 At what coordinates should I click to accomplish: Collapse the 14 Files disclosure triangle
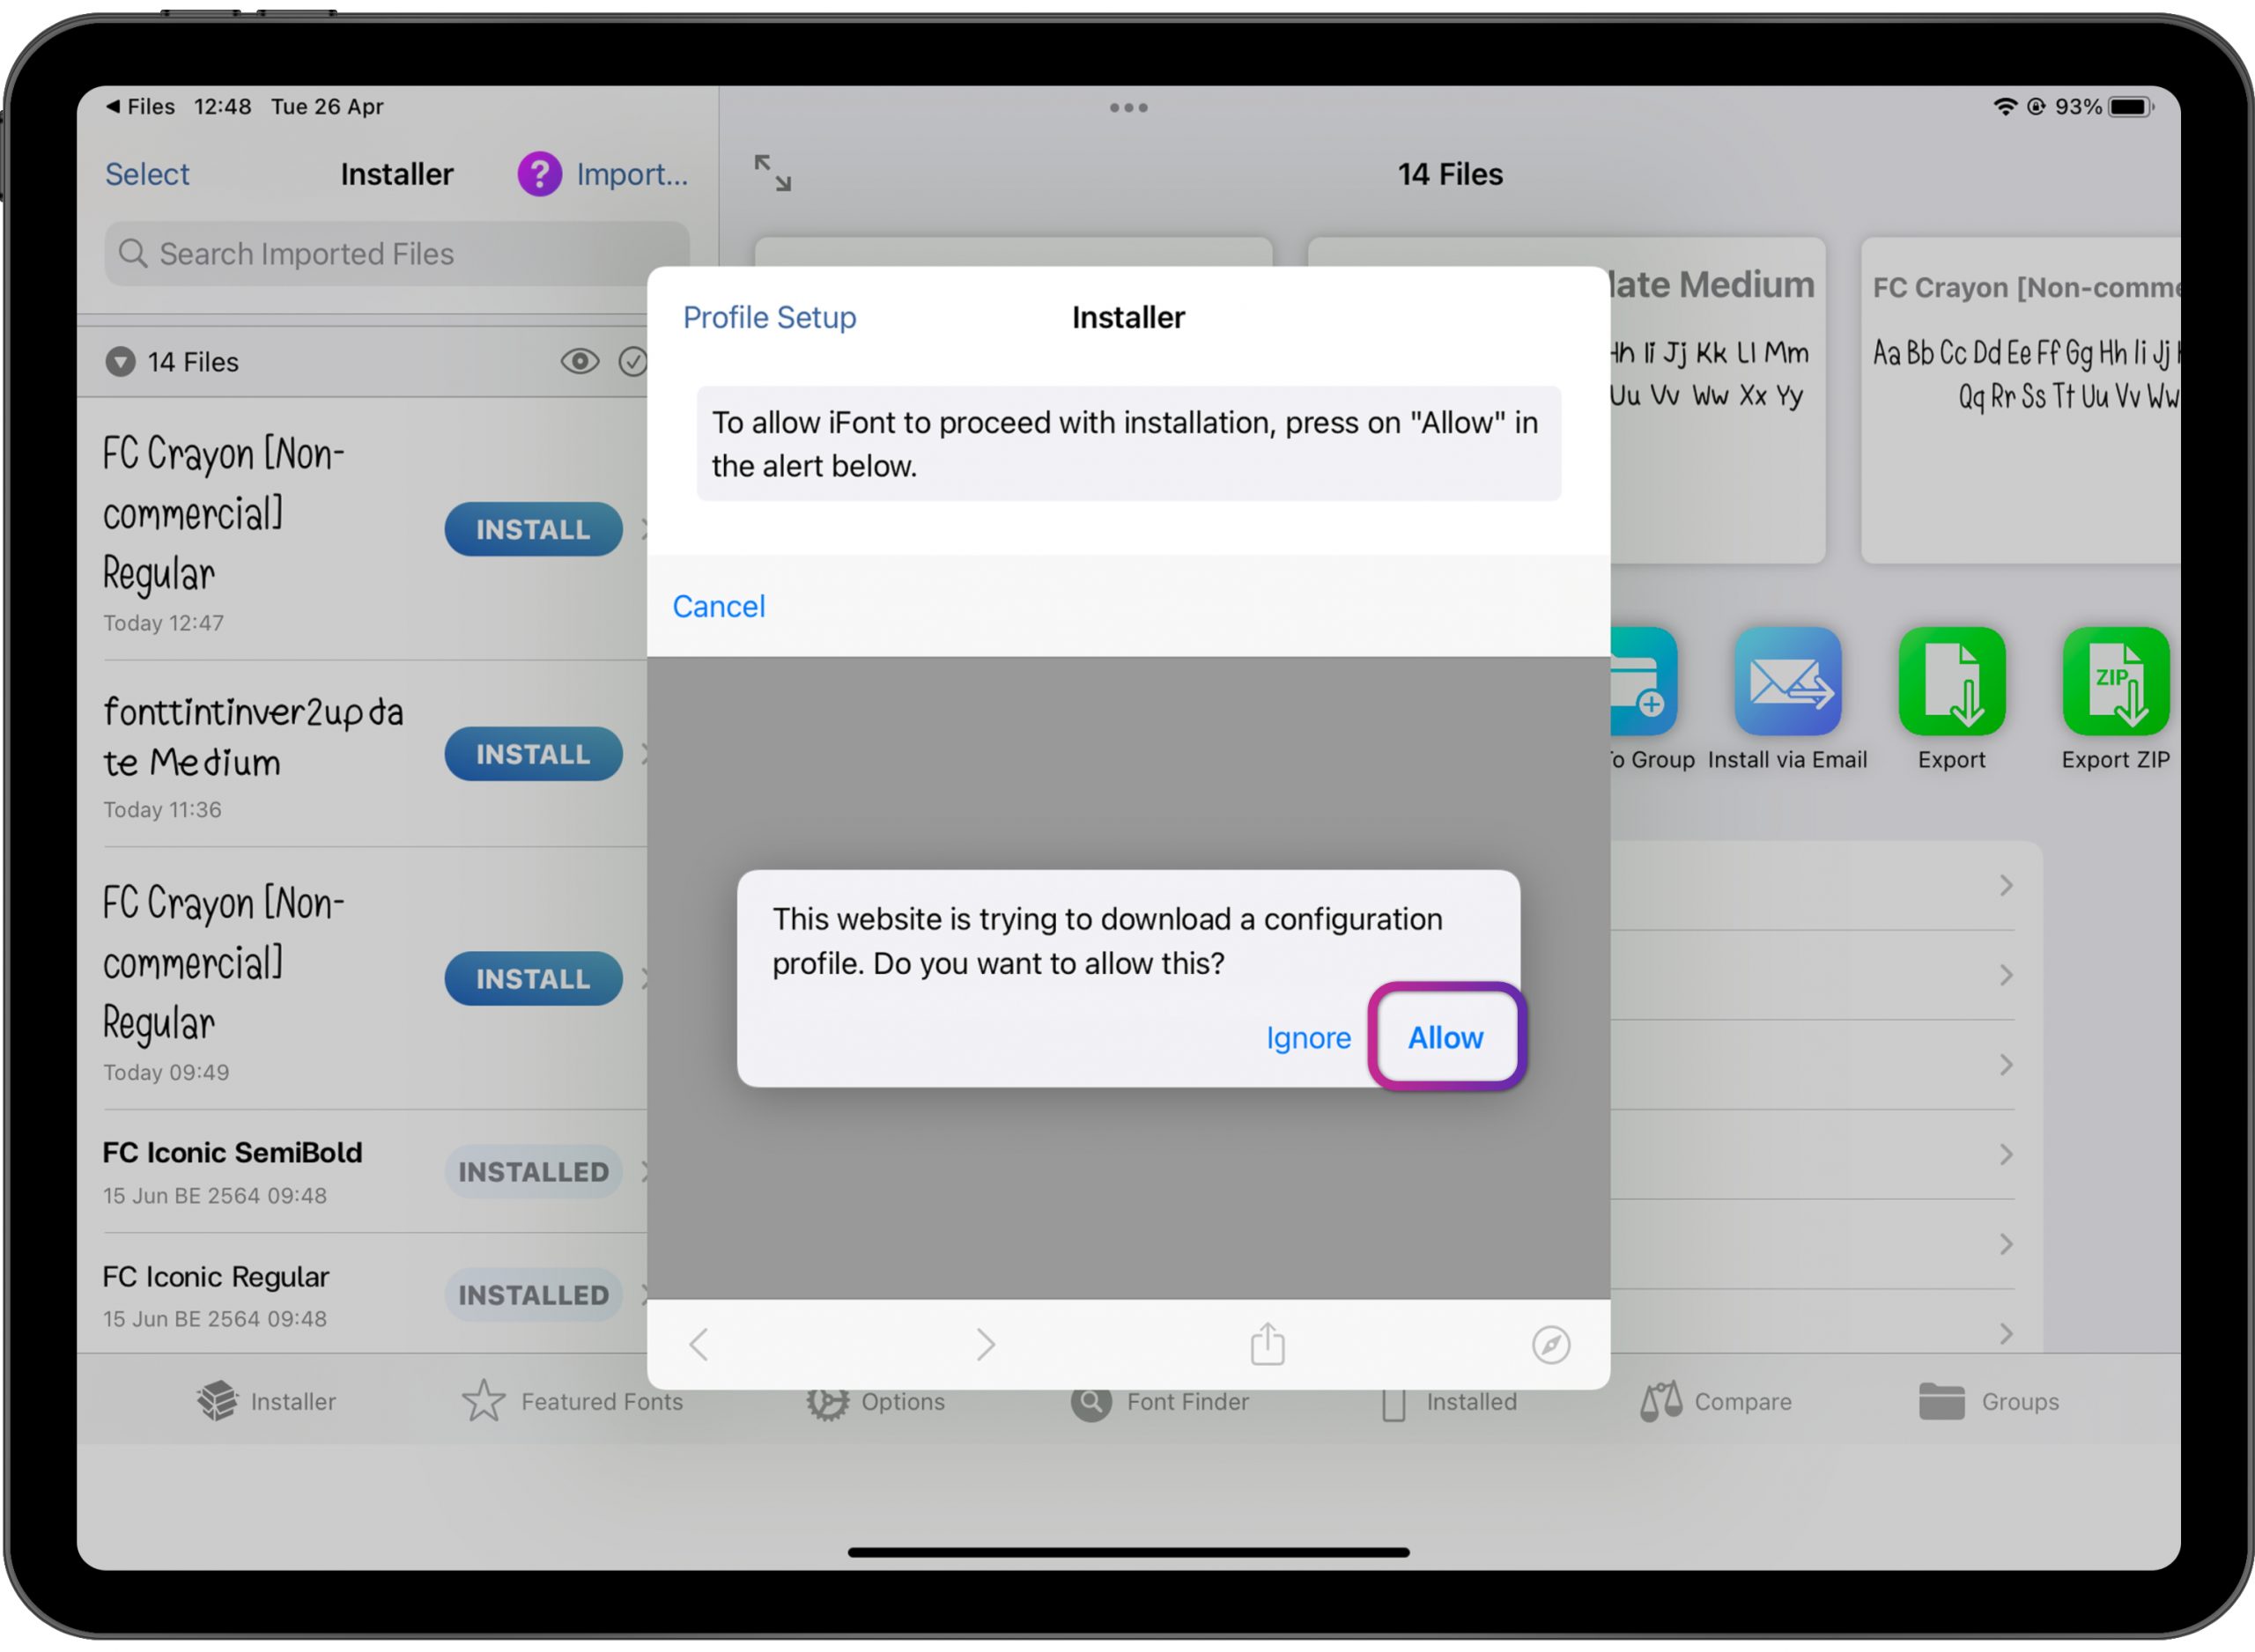click(x=120, y=361)
